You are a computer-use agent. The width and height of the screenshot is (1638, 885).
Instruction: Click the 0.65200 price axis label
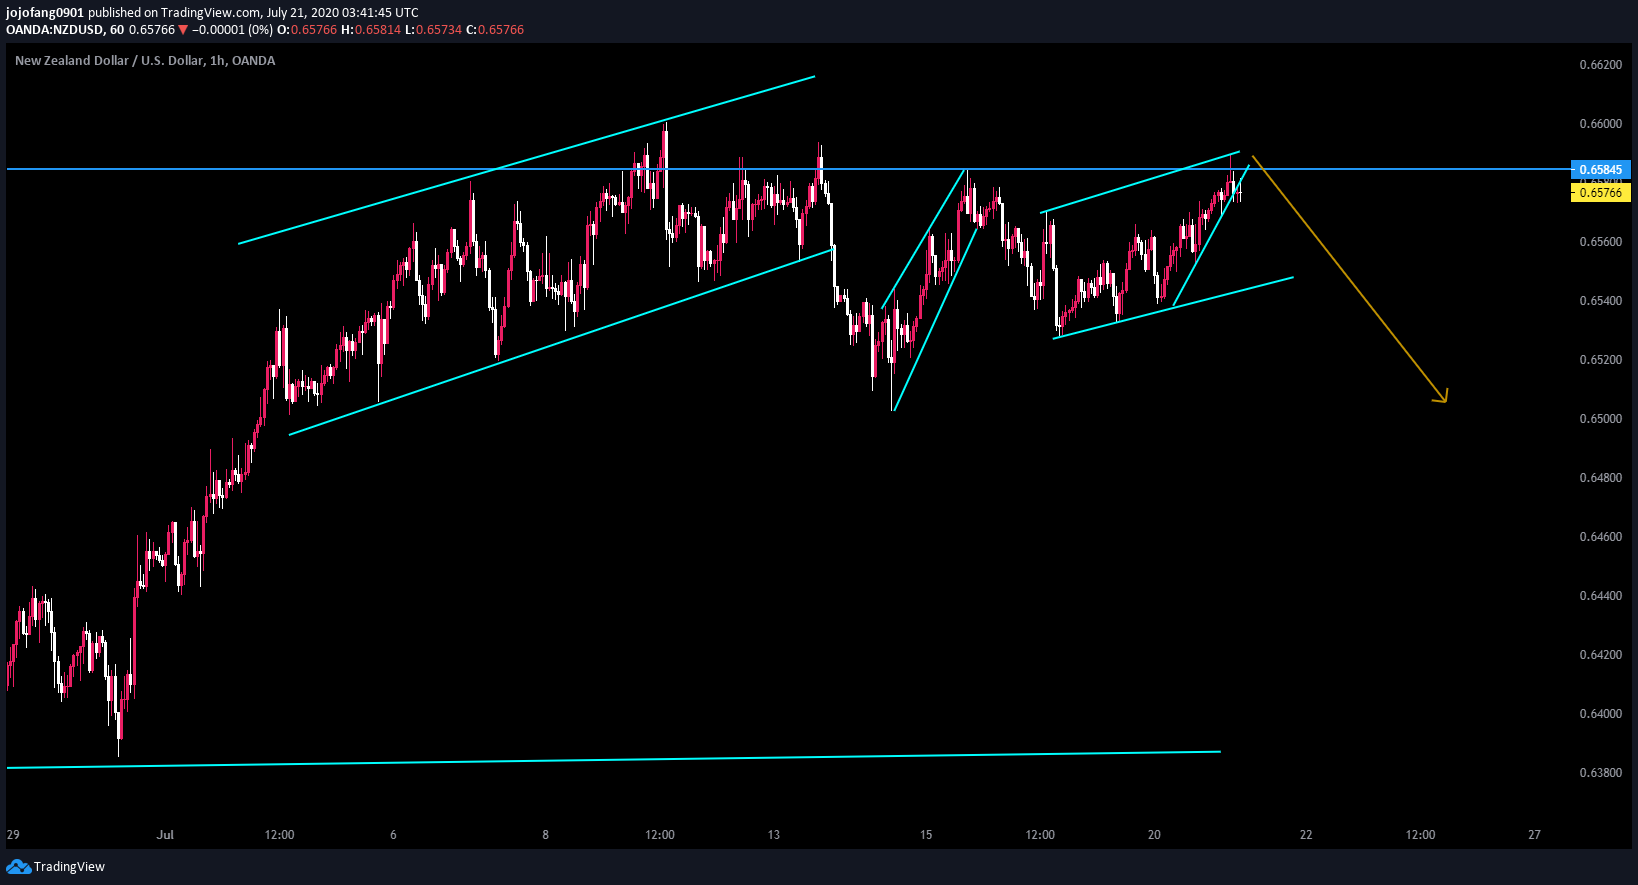(1601, 360)
